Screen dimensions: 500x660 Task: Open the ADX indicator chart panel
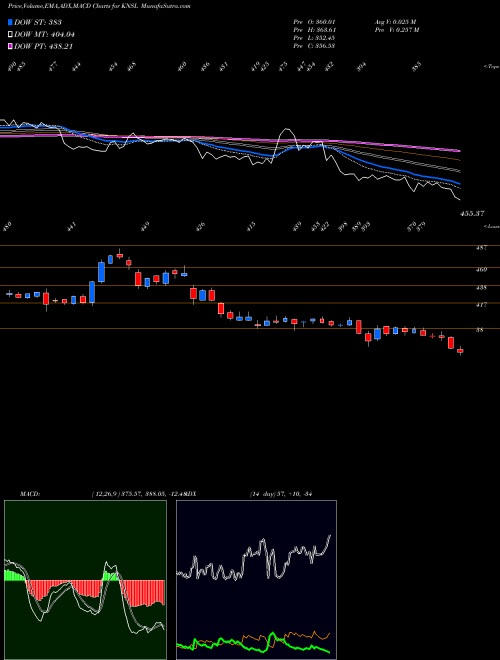pyautogui.click(x=256, y=580)
